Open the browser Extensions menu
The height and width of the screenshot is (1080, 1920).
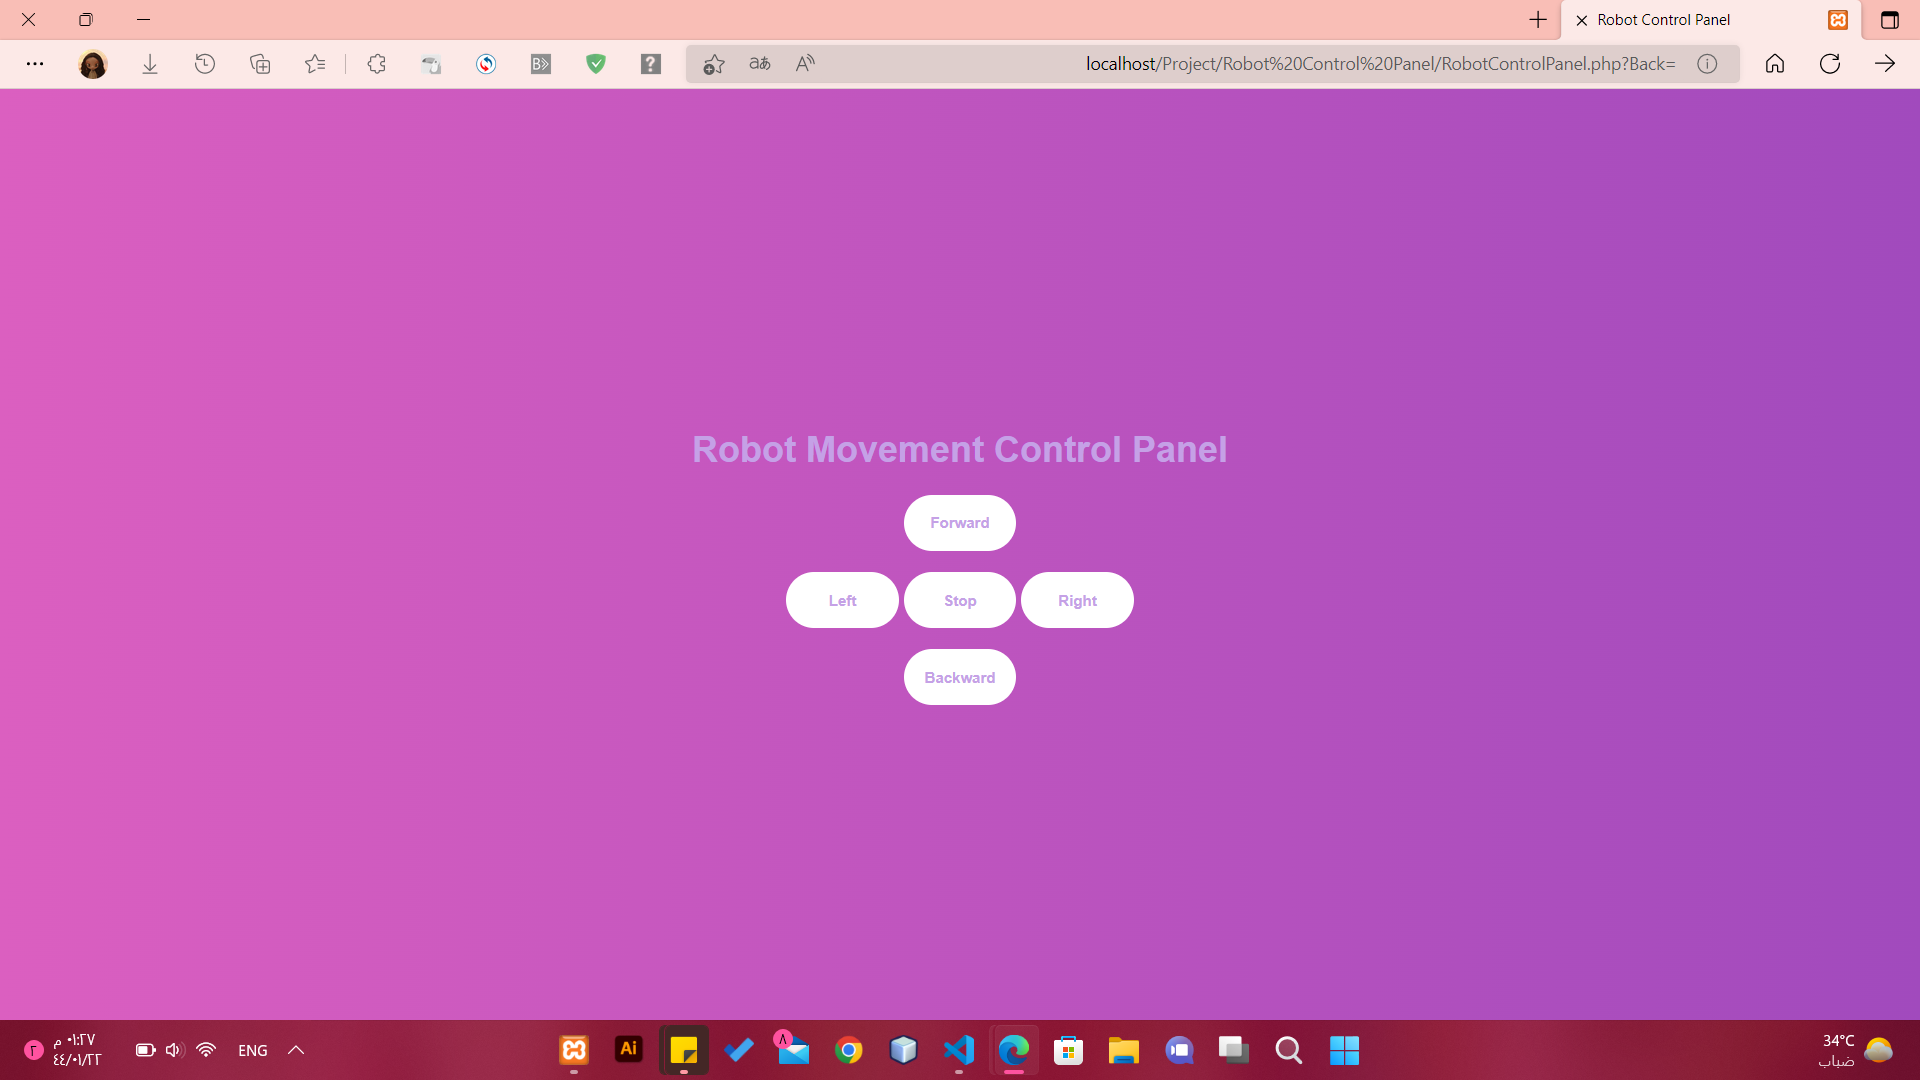pos(376,63)
